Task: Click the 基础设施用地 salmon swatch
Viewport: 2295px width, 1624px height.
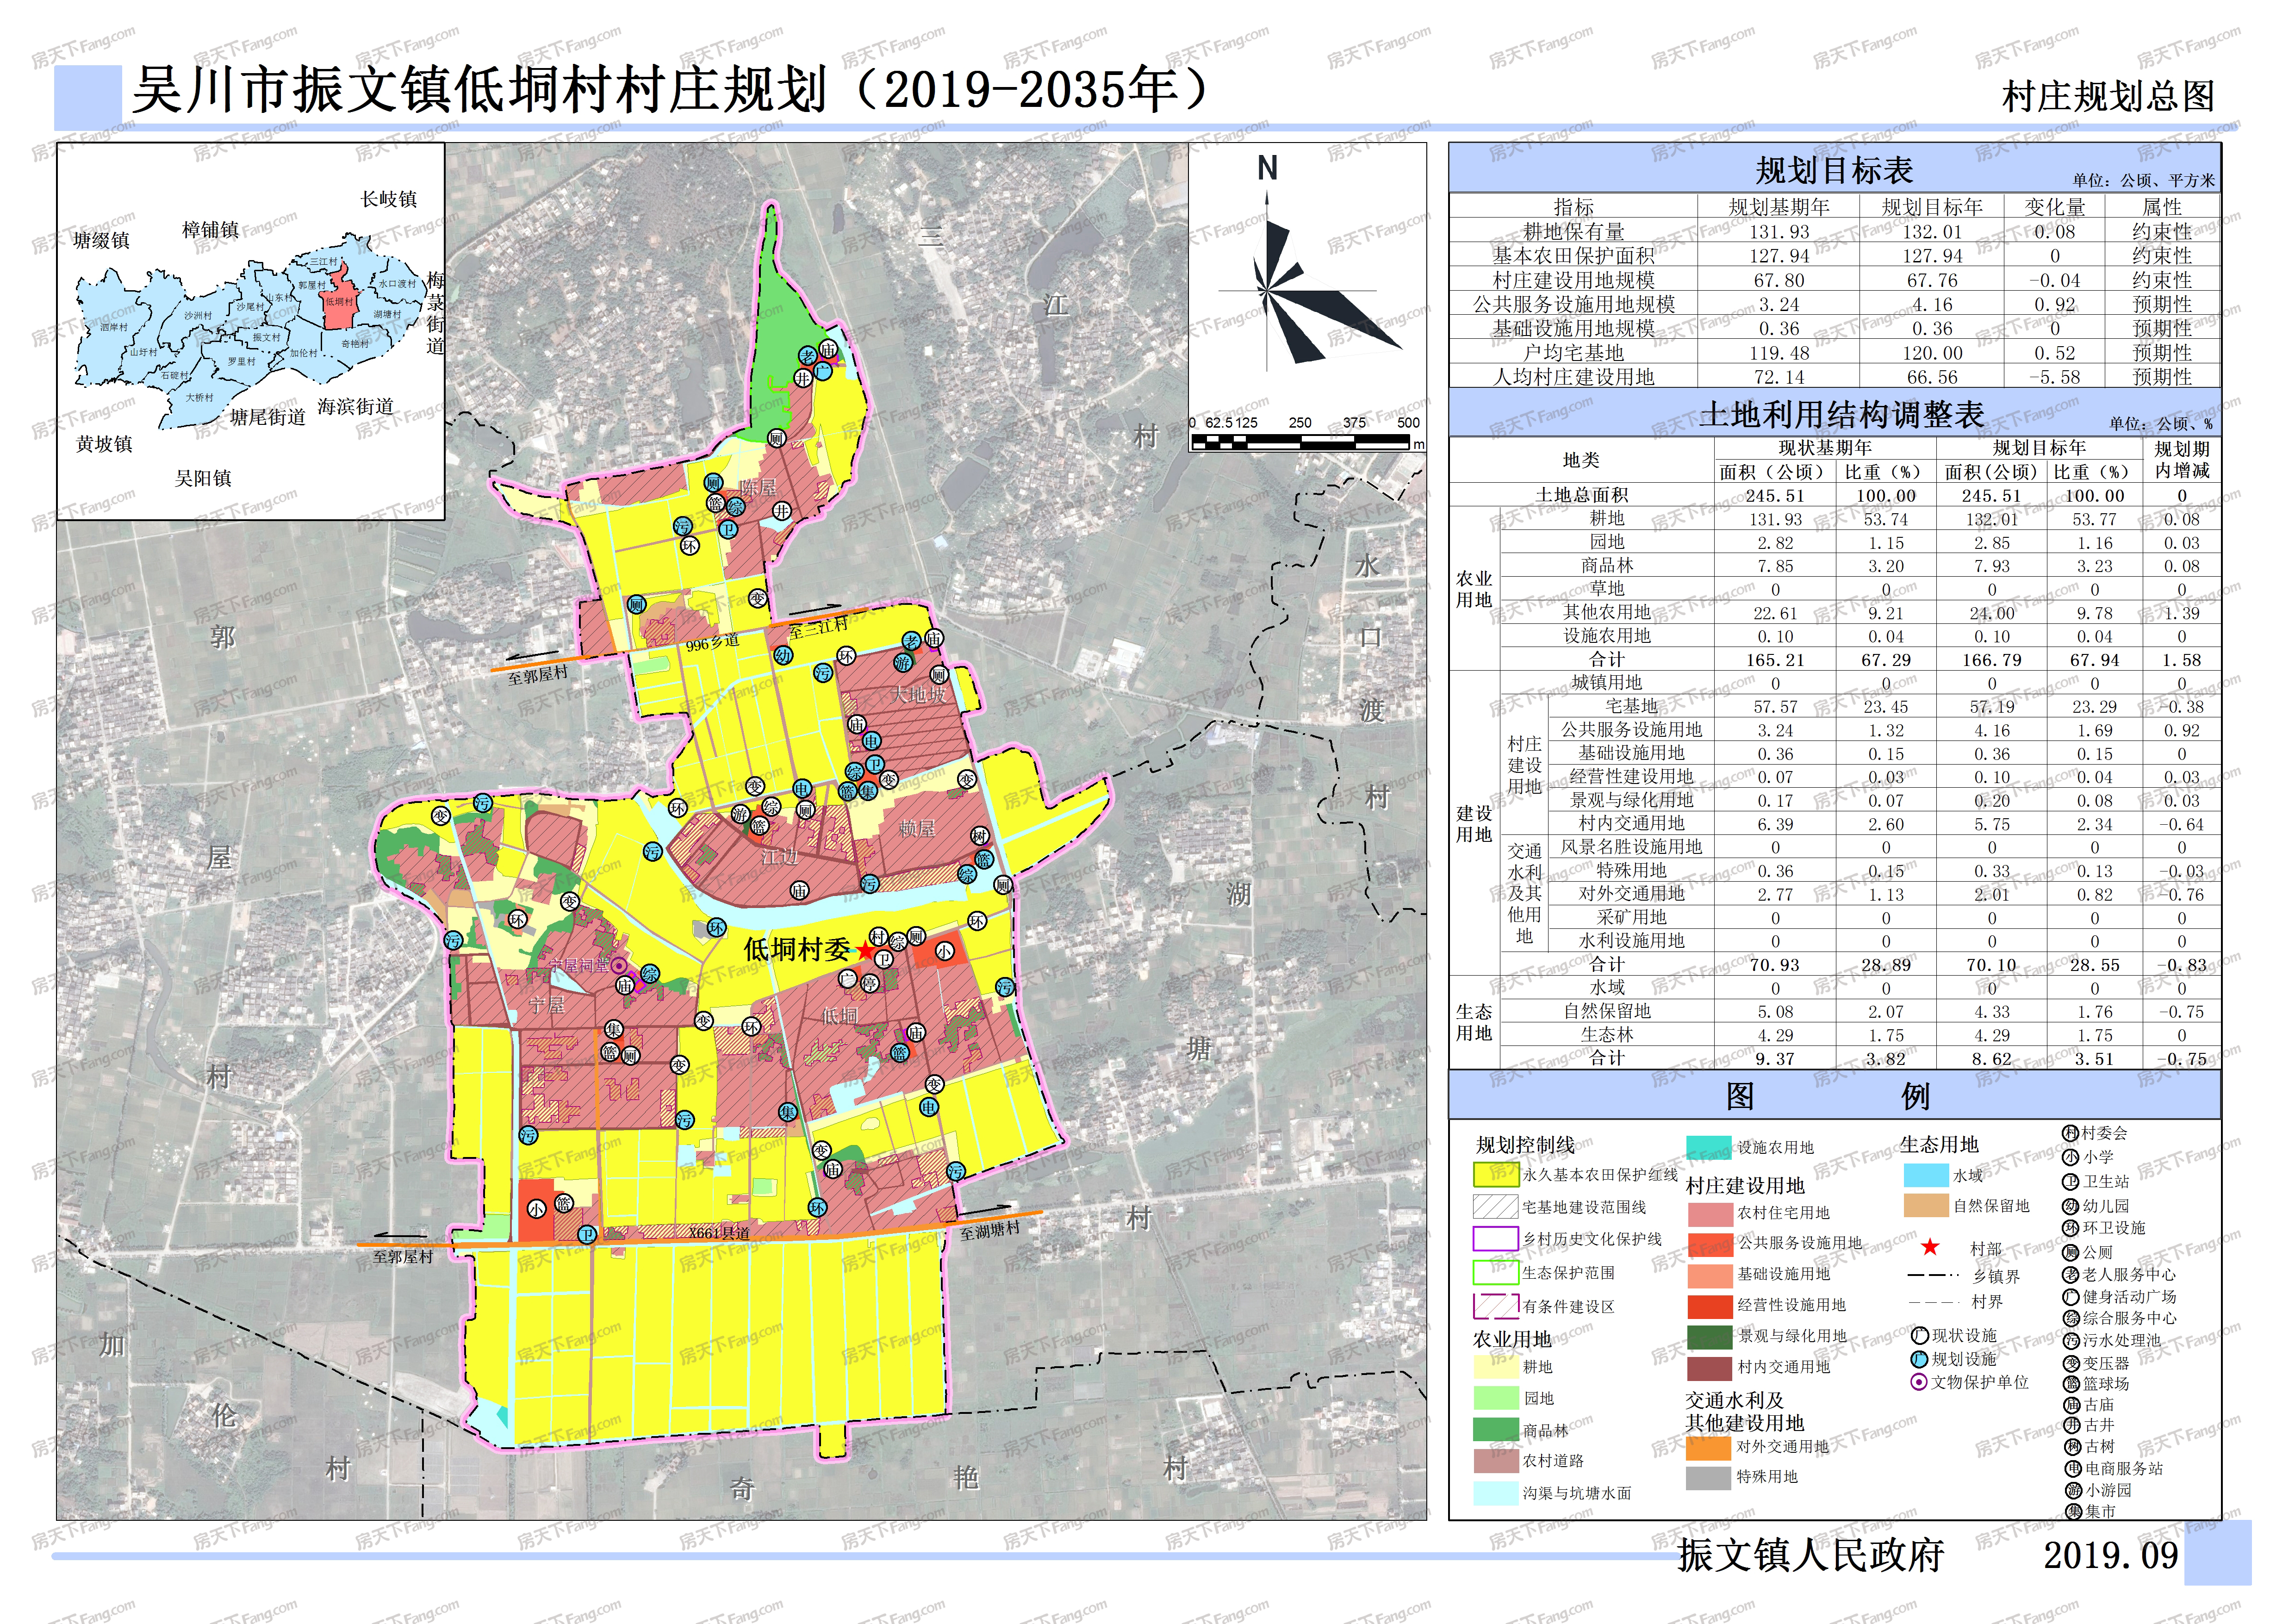Action: coord(1709,1275)
